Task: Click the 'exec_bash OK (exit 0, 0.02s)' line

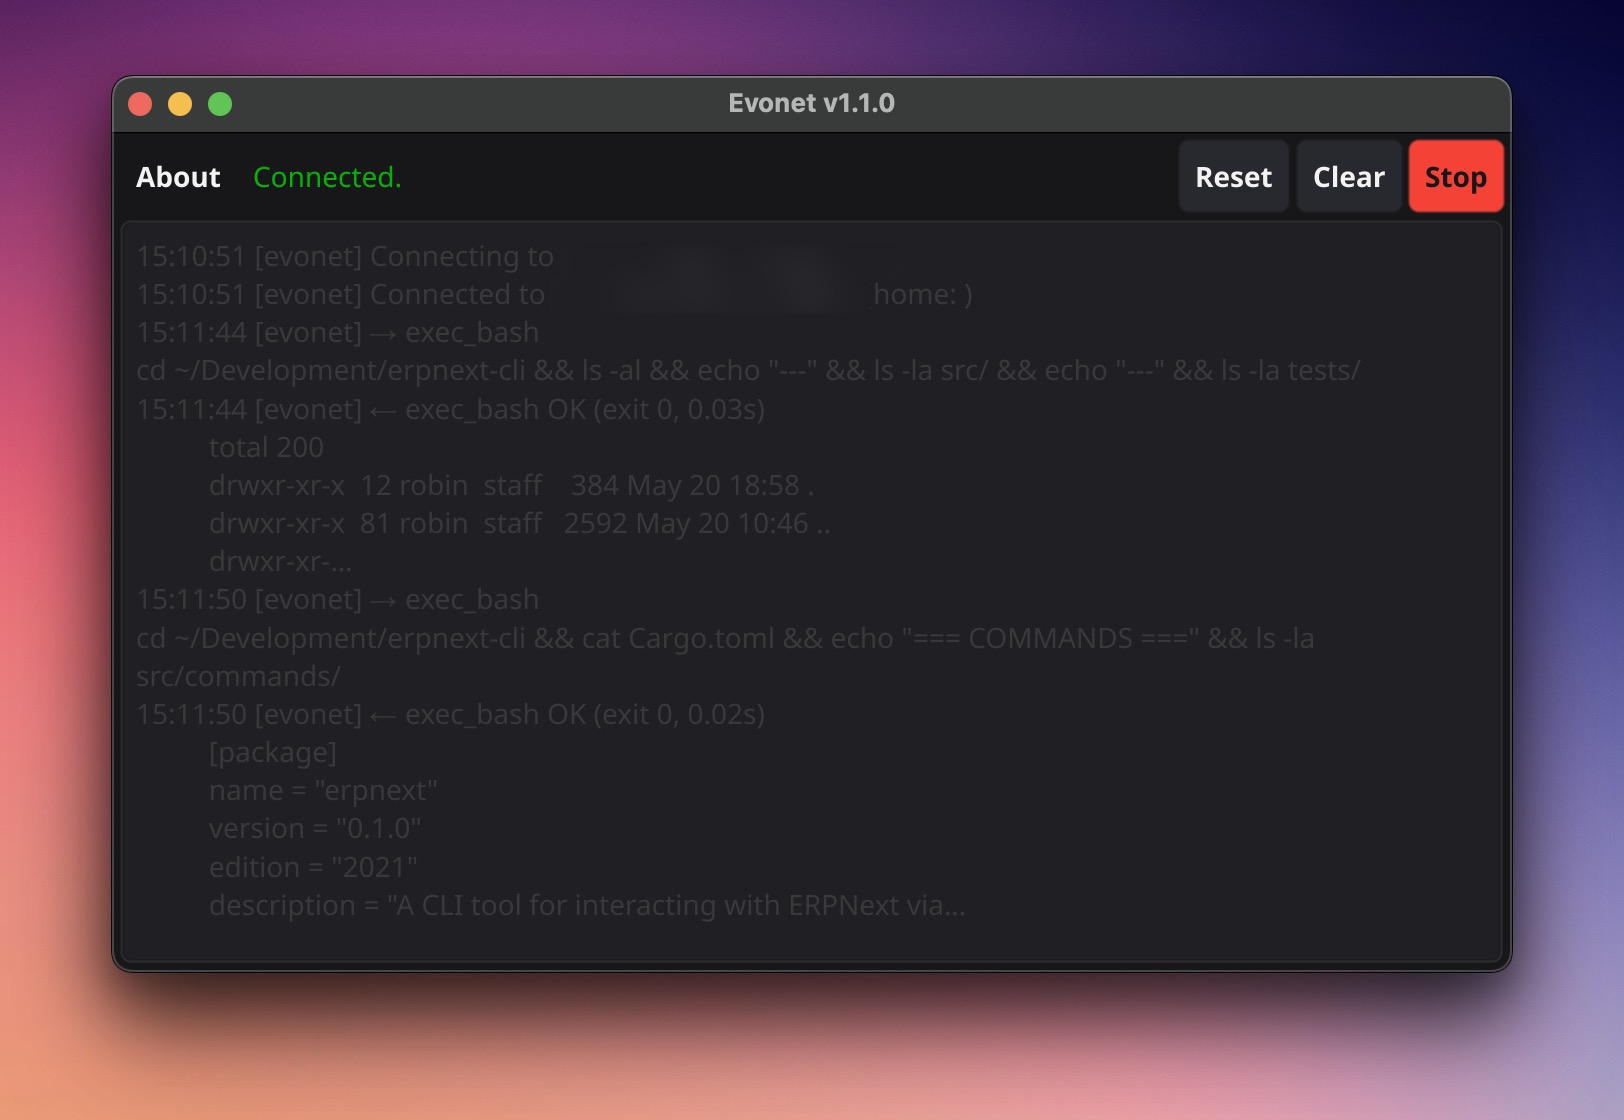Action: click(x=450, y=715)
